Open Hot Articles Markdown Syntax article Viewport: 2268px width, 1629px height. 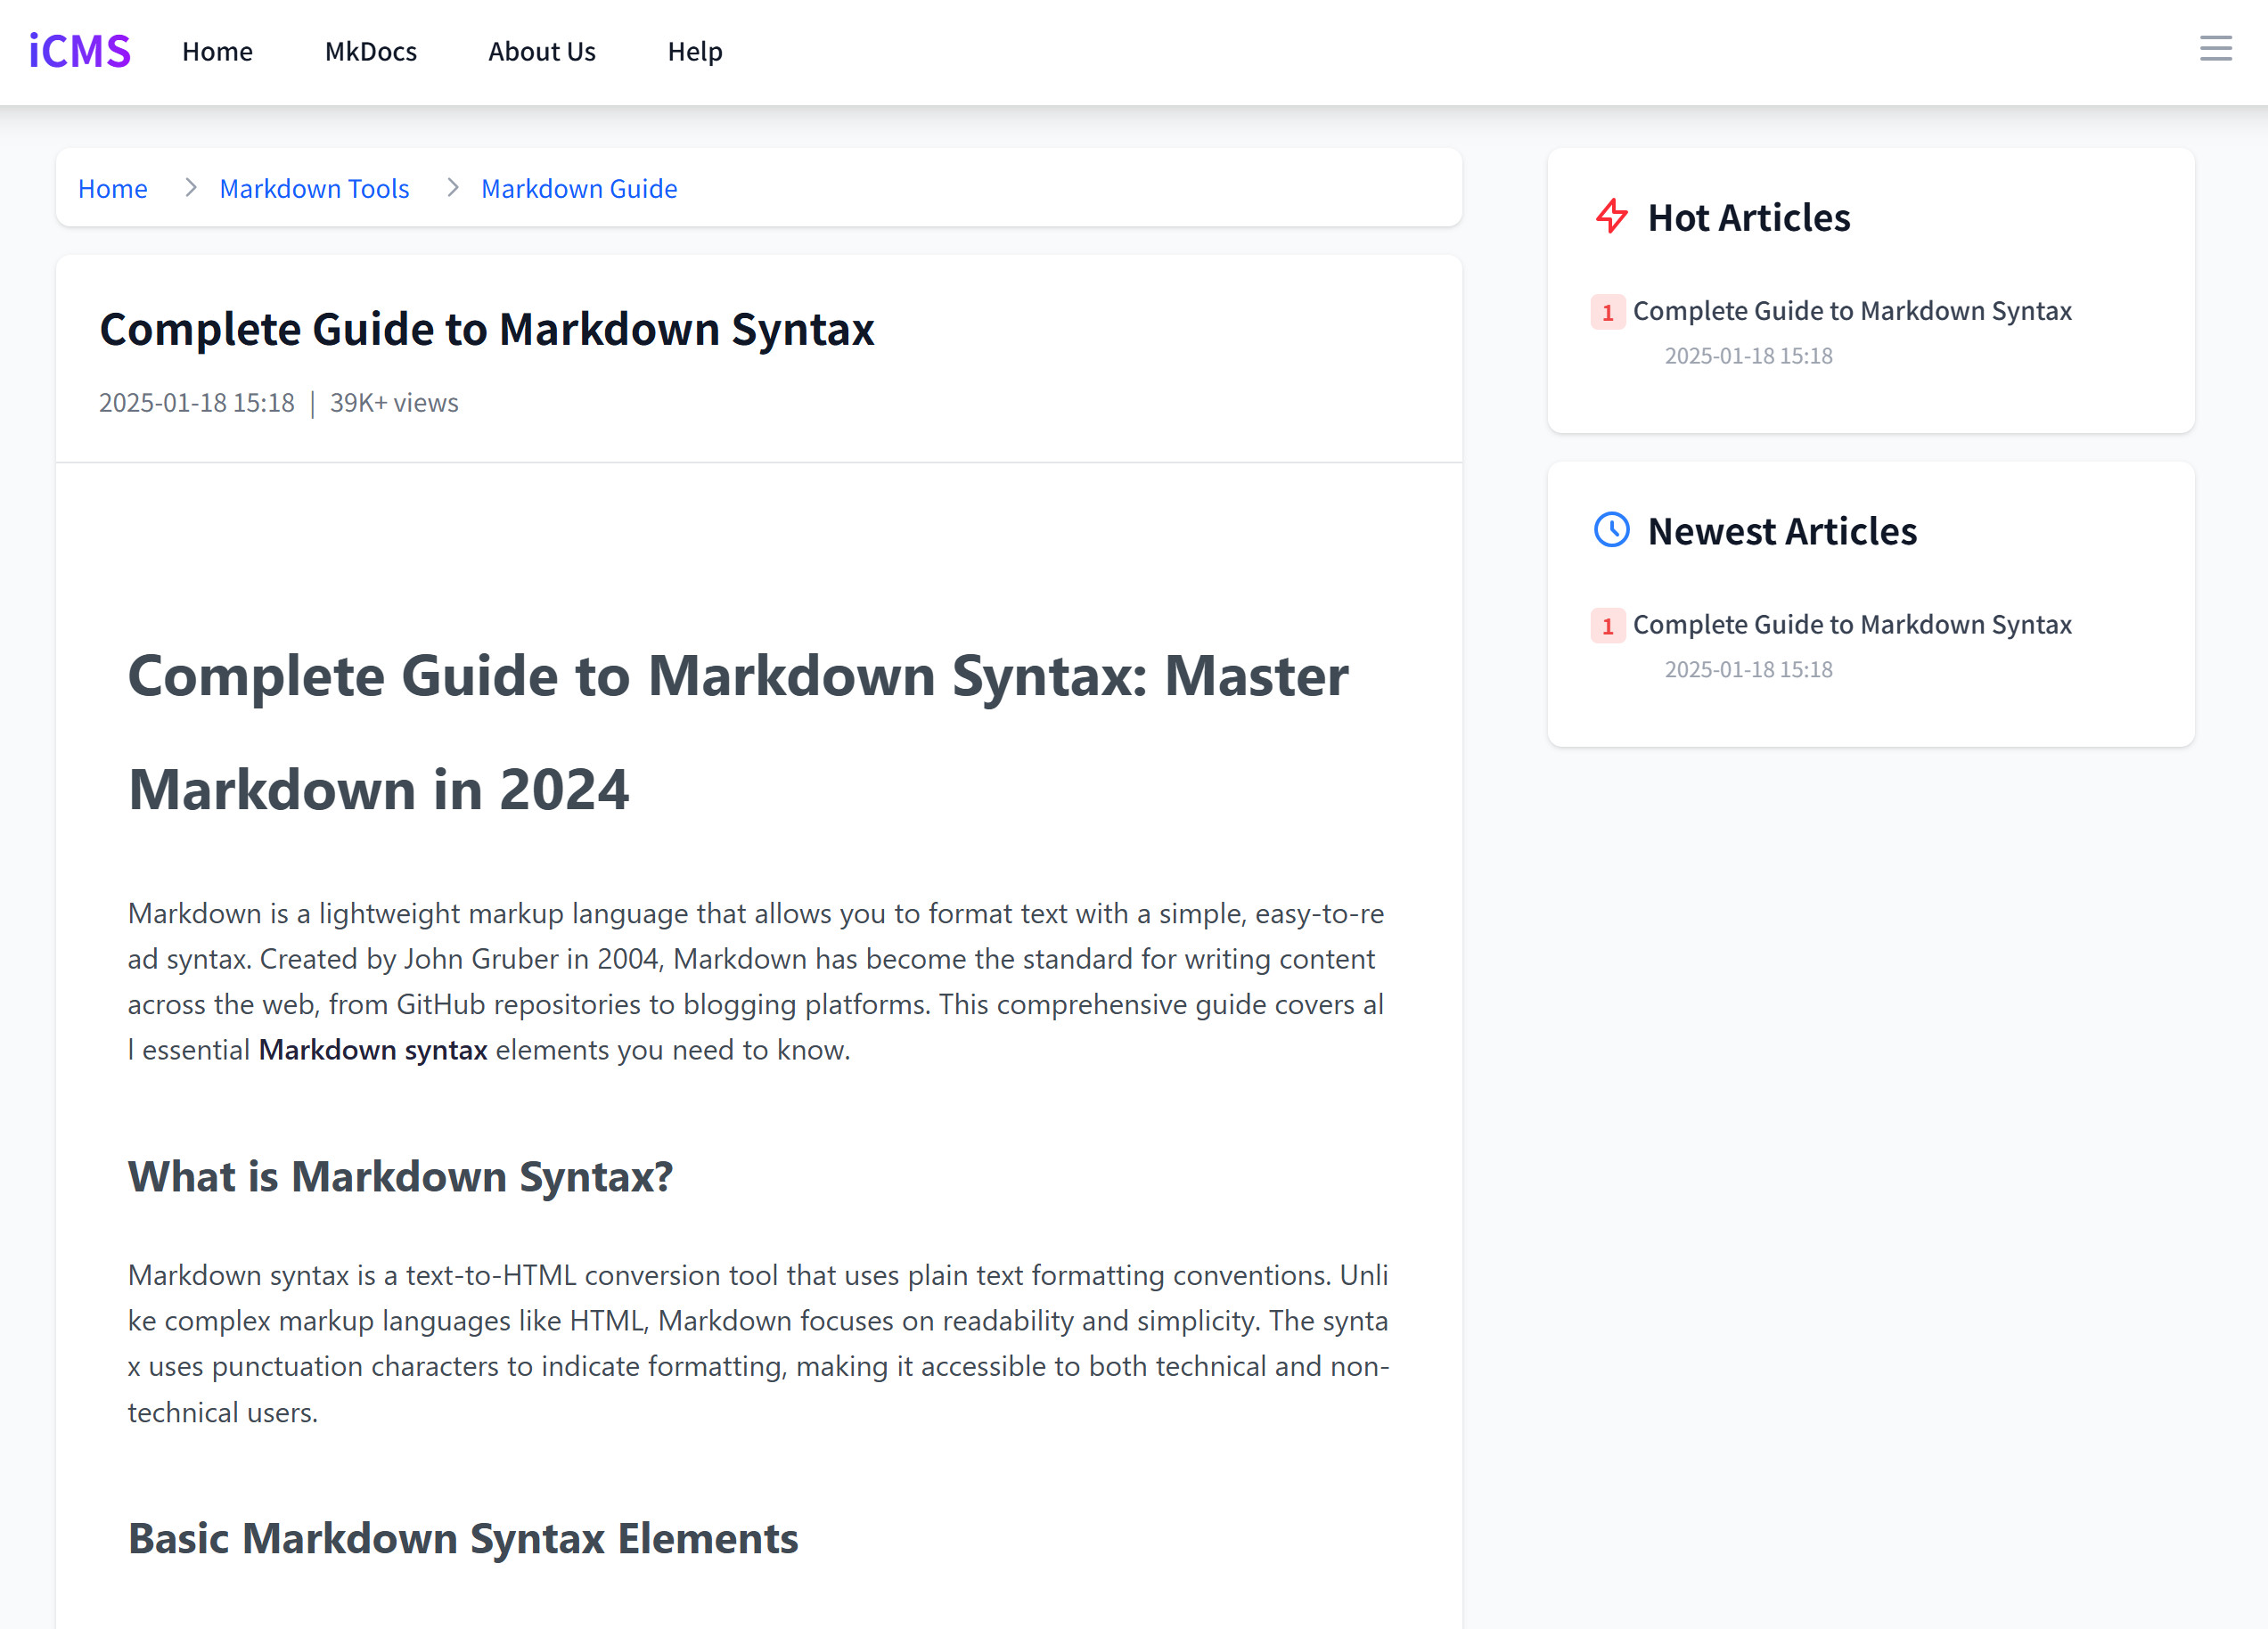pos(1851,311)
